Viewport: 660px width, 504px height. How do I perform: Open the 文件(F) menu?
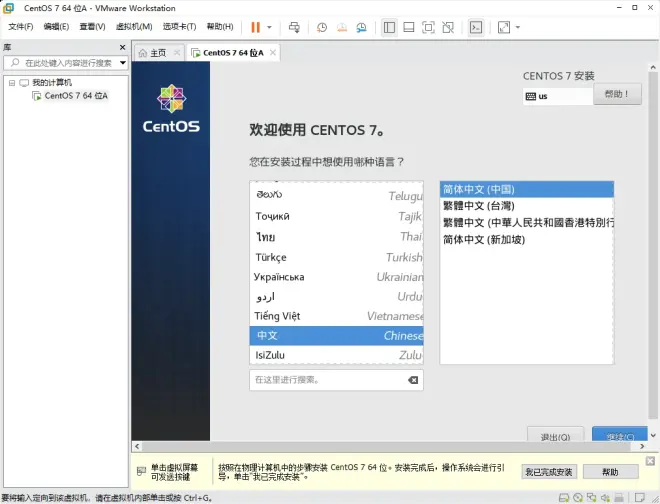click(x=21, y=27)
